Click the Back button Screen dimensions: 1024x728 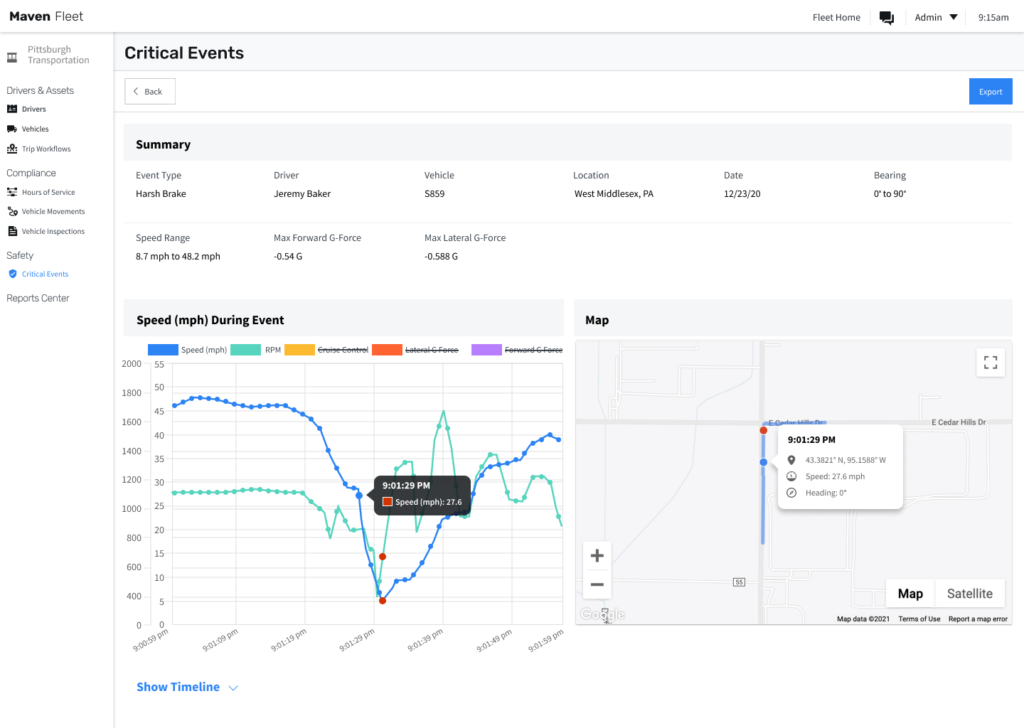[x=150, y=91]
